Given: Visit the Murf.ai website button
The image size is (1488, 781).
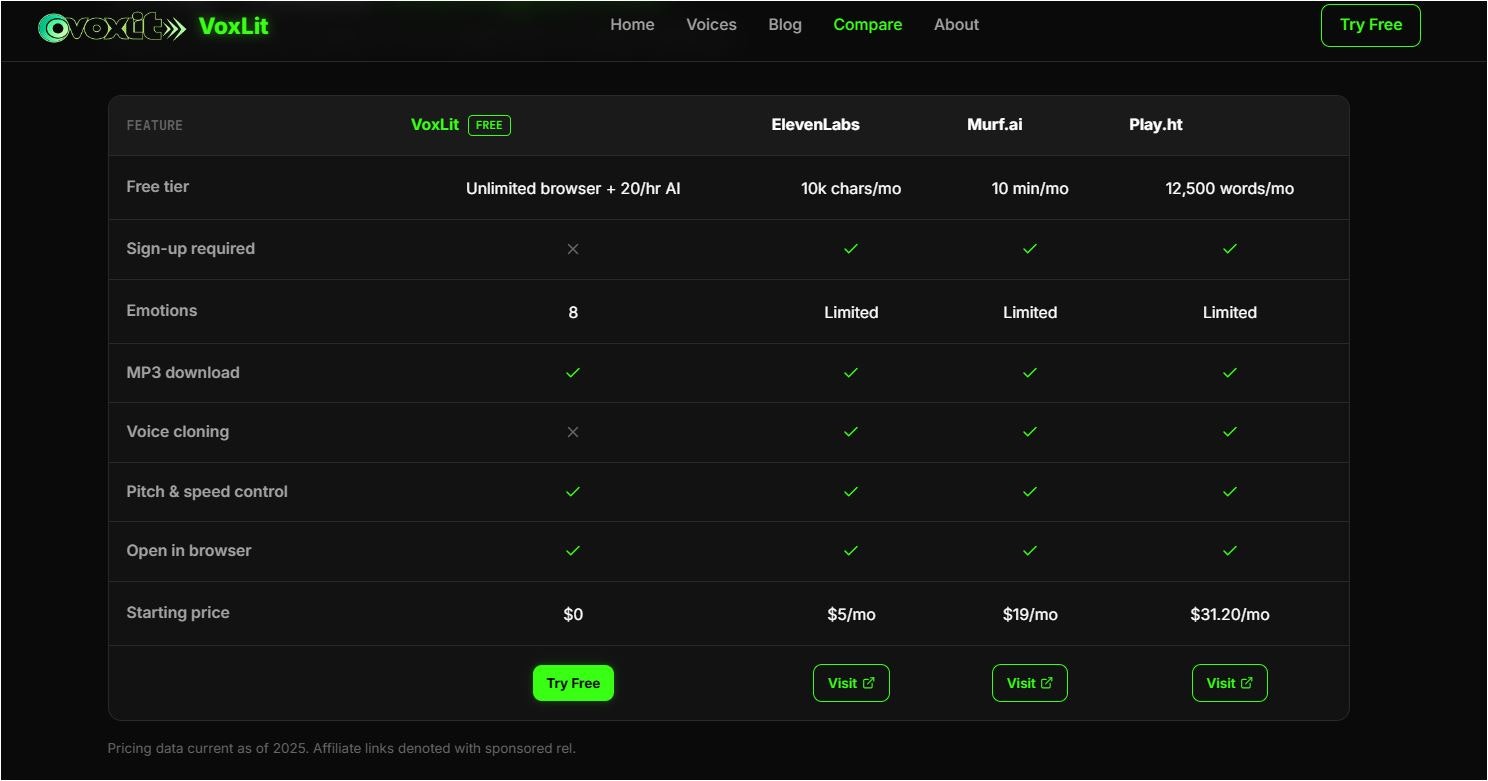Looking at the screenshot, I should click(1030, 683).
